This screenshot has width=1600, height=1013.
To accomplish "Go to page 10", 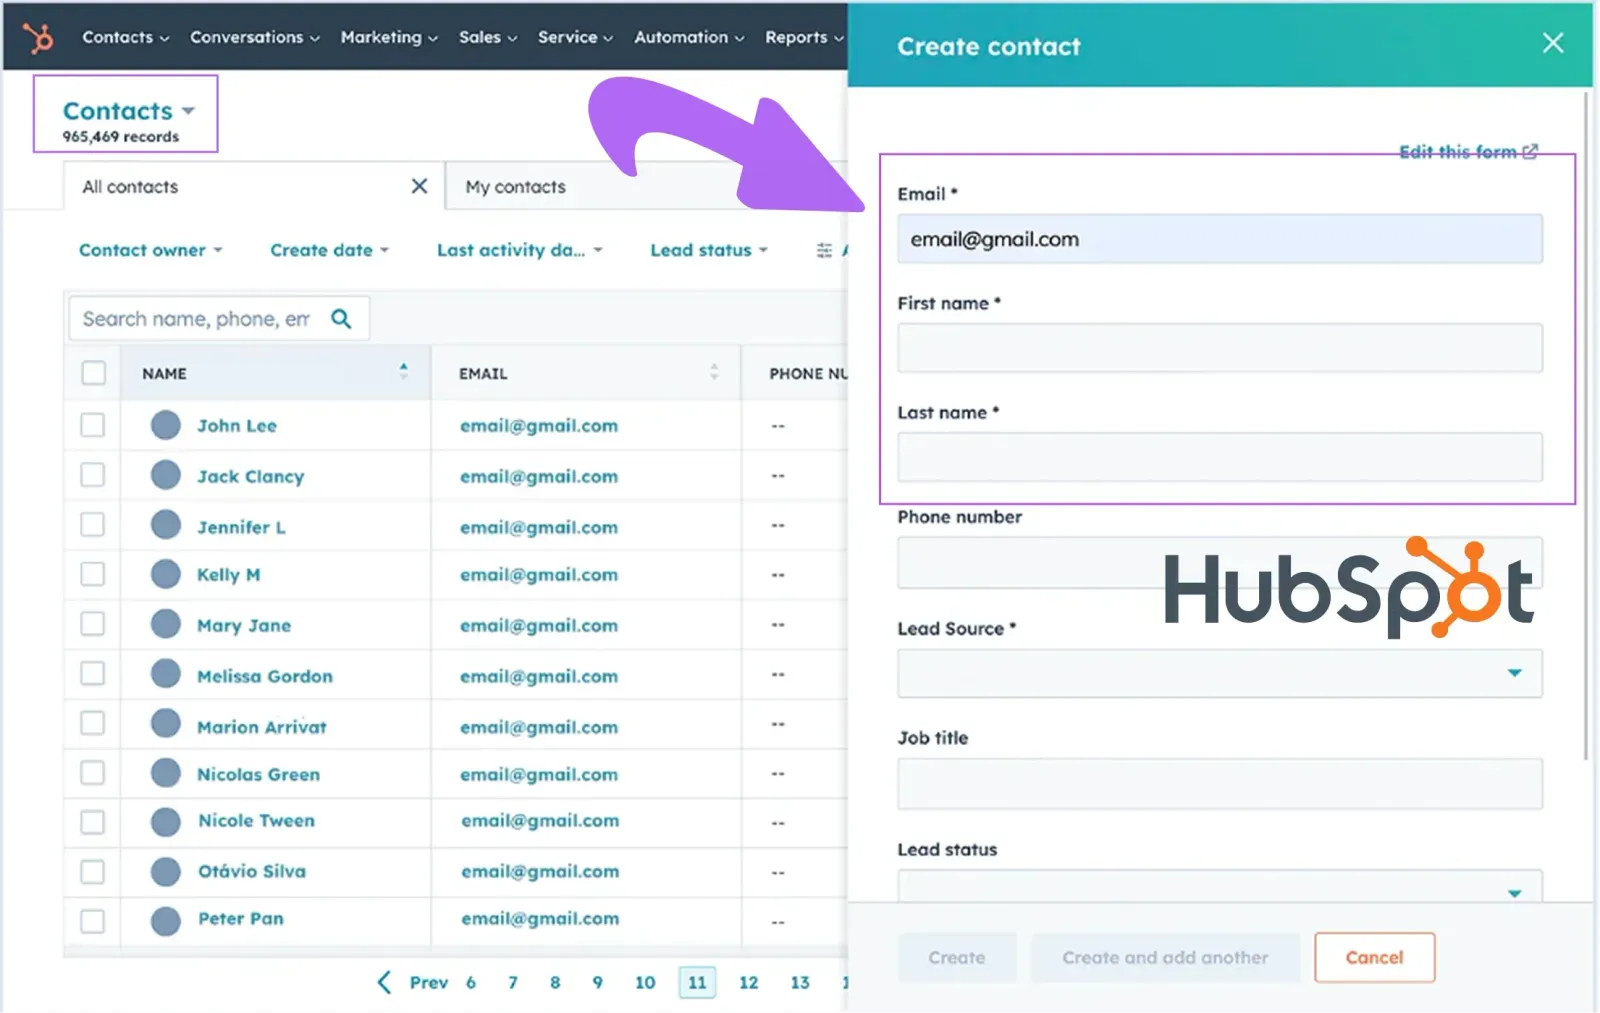I will [x=645, y=983].
